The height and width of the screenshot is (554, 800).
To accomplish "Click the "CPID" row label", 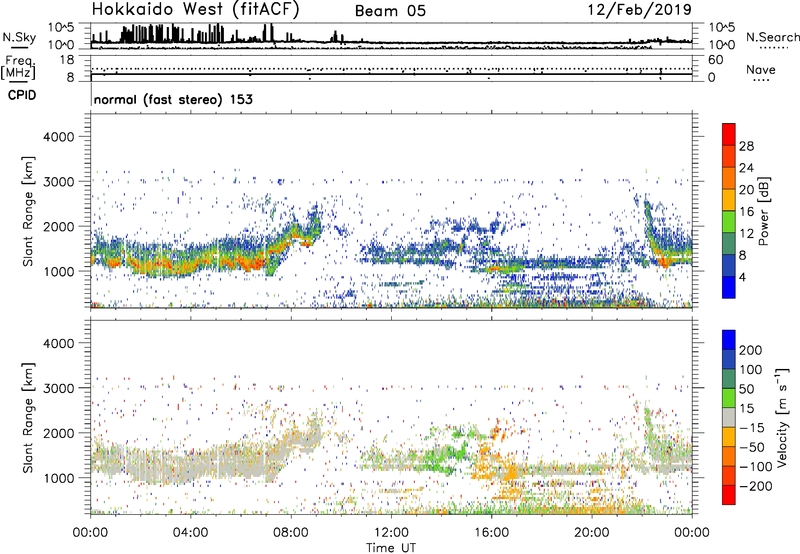I will point(21,95).
